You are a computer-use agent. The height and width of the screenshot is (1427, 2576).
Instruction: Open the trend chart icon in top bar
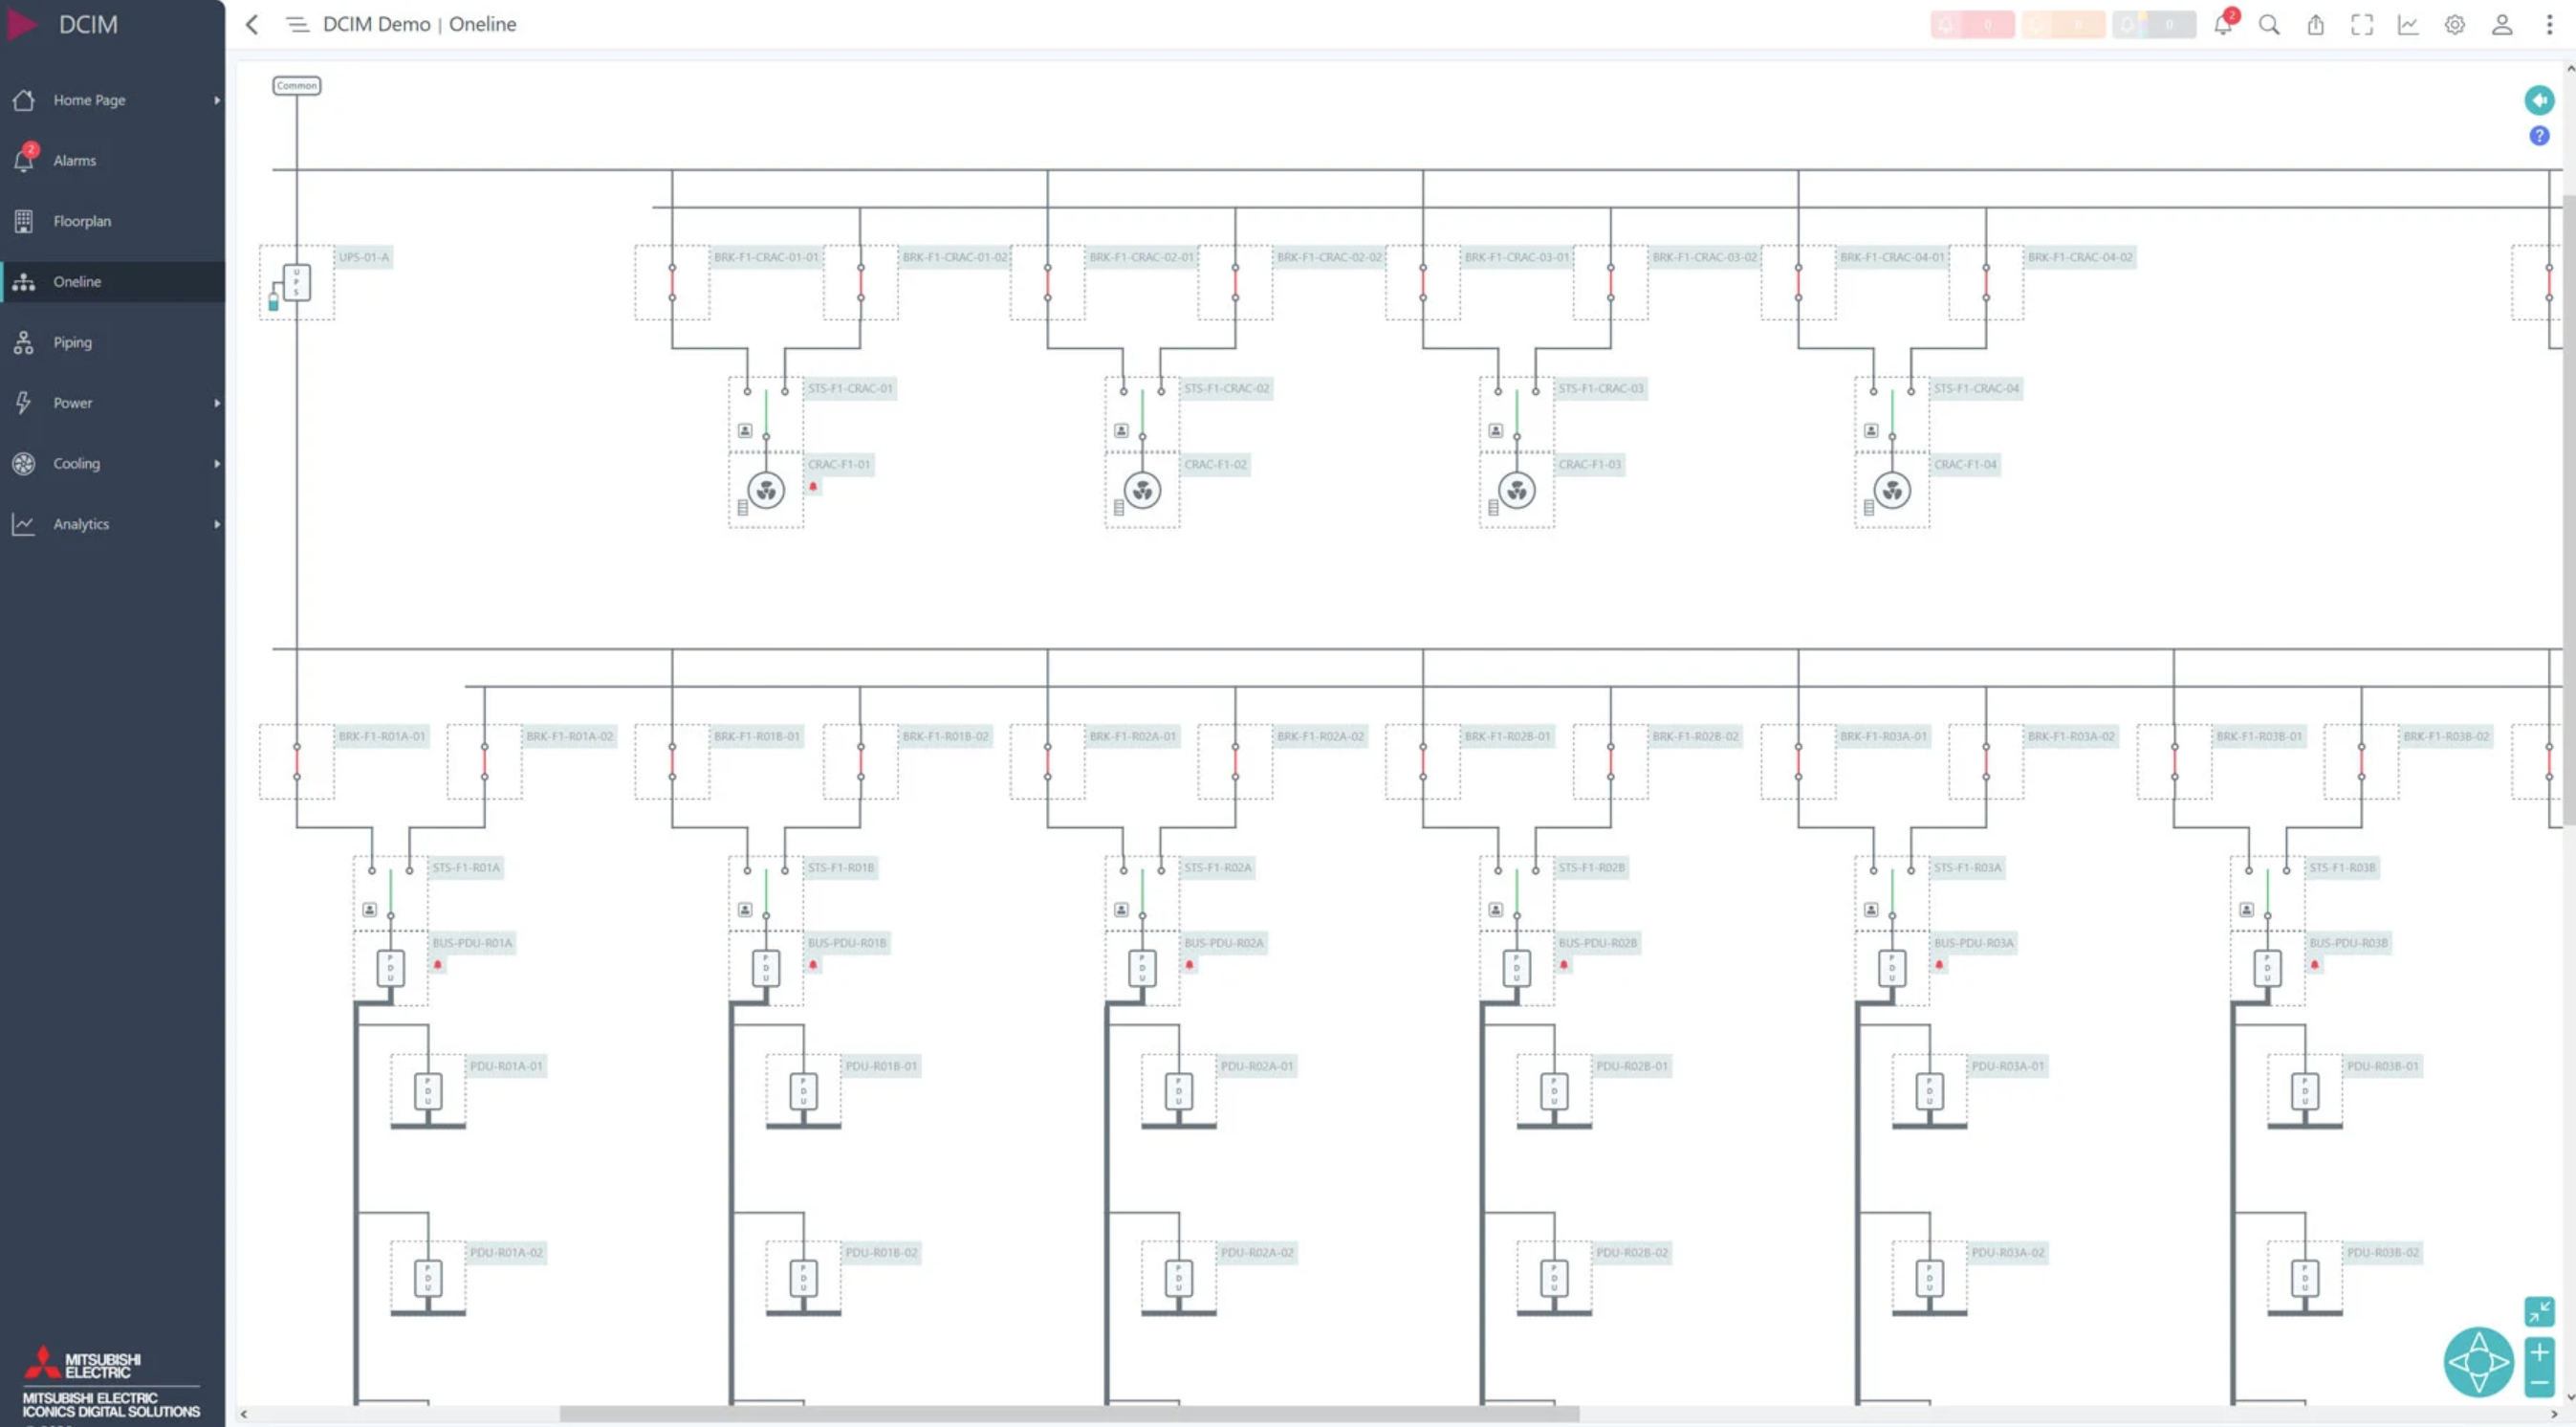pyautogui.click(x=2408, y=24)
